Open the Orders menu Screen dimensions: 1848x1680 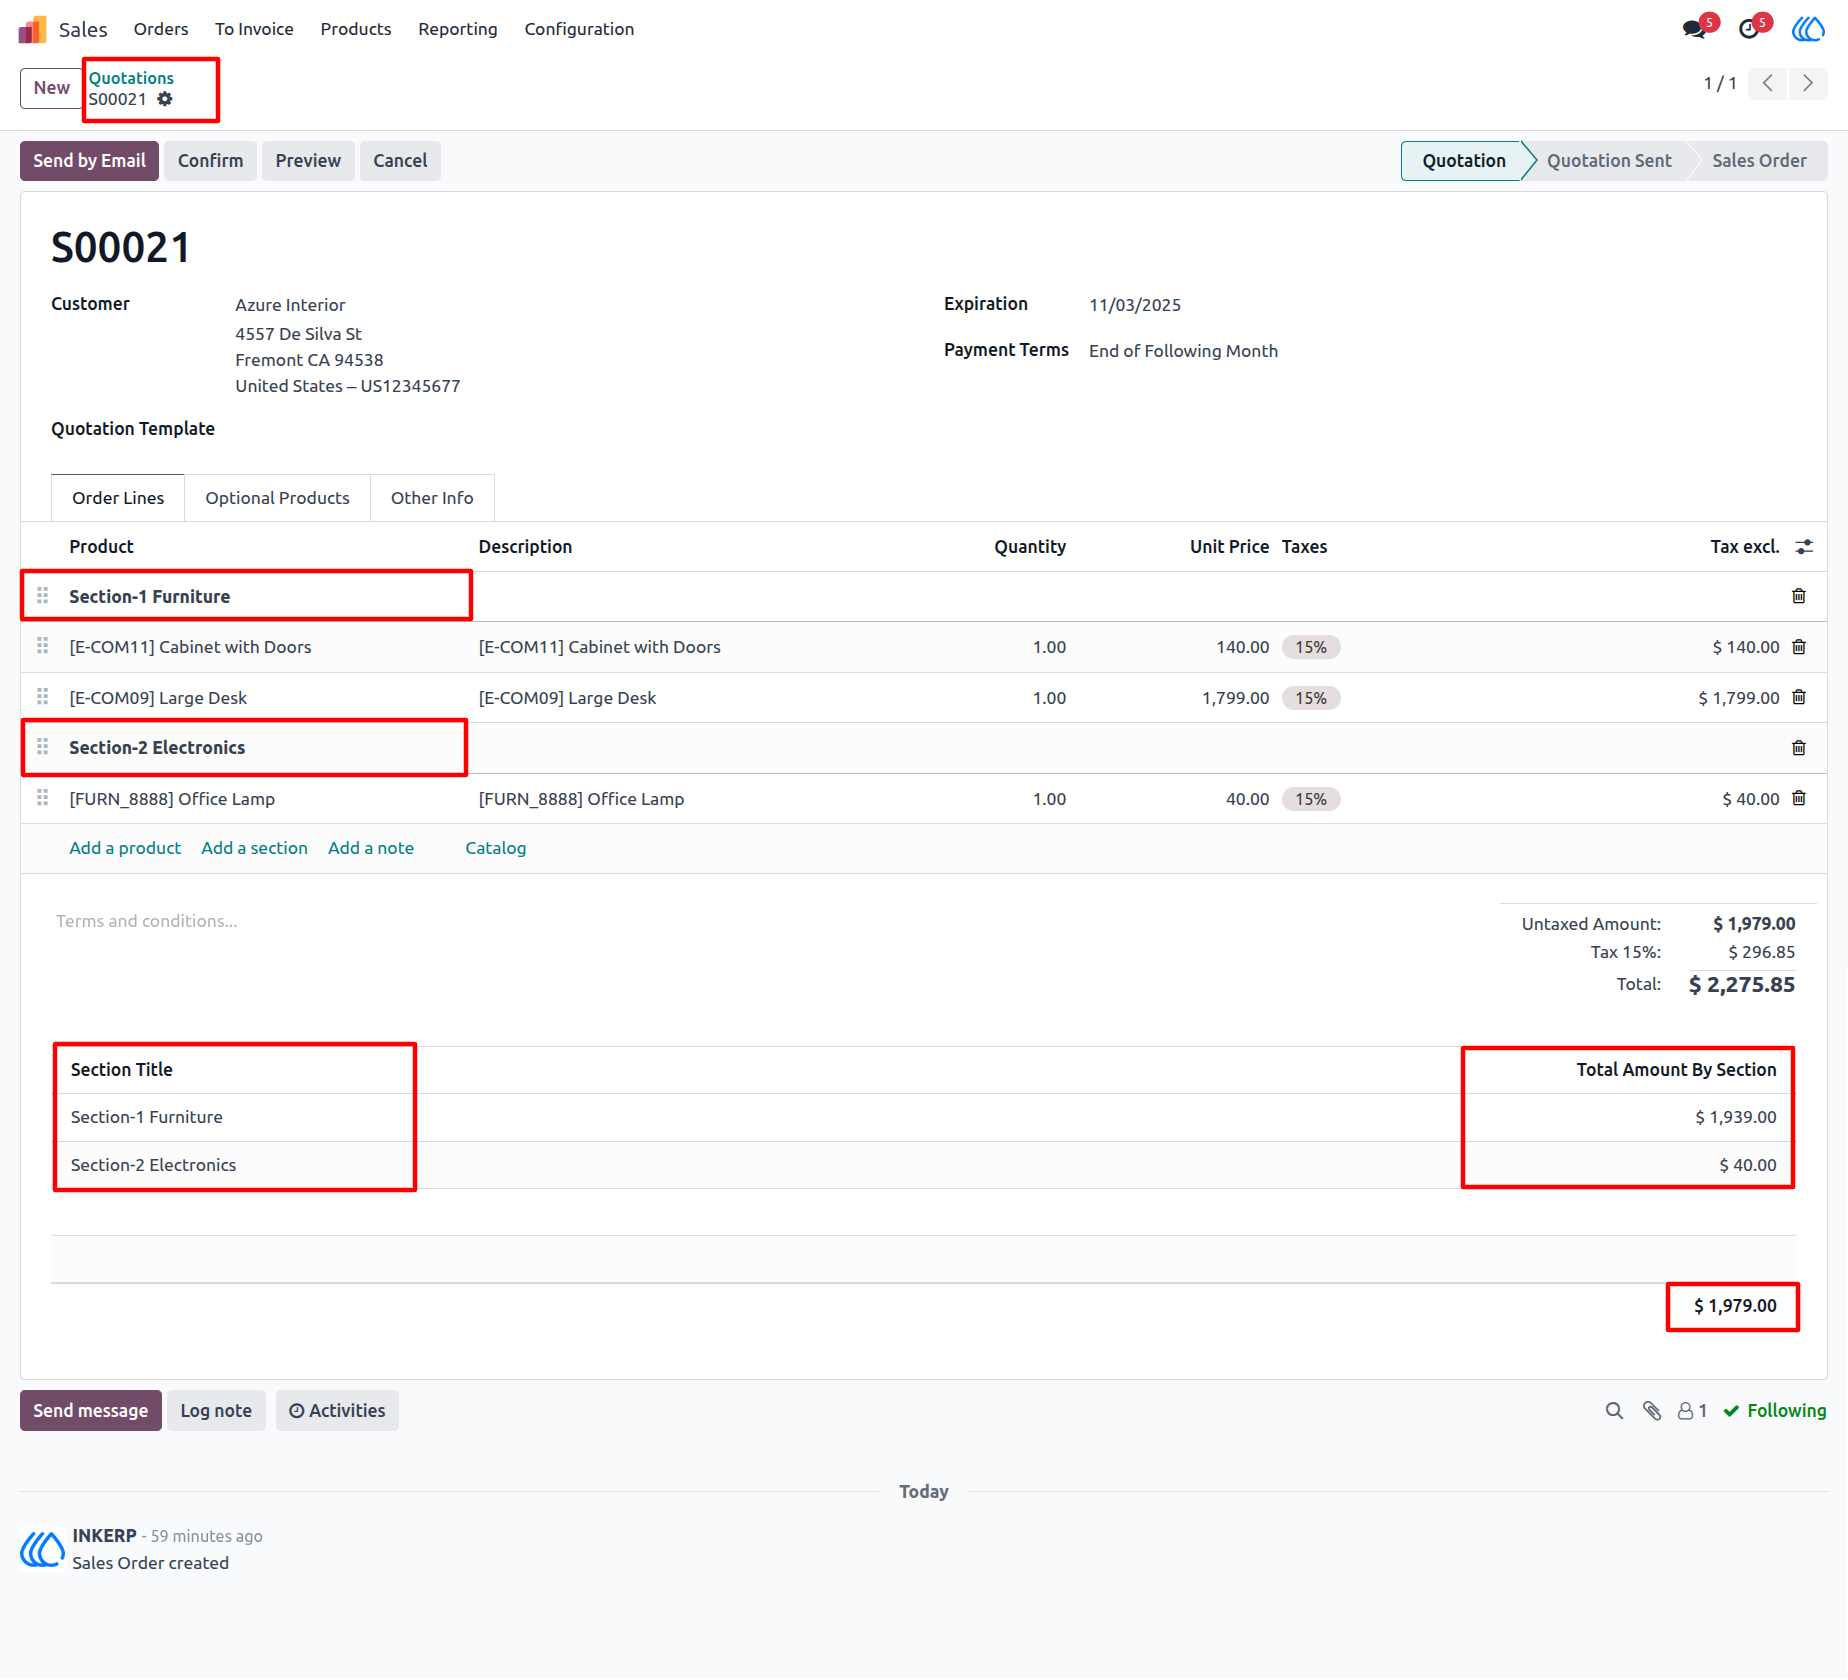coord(161,29)
